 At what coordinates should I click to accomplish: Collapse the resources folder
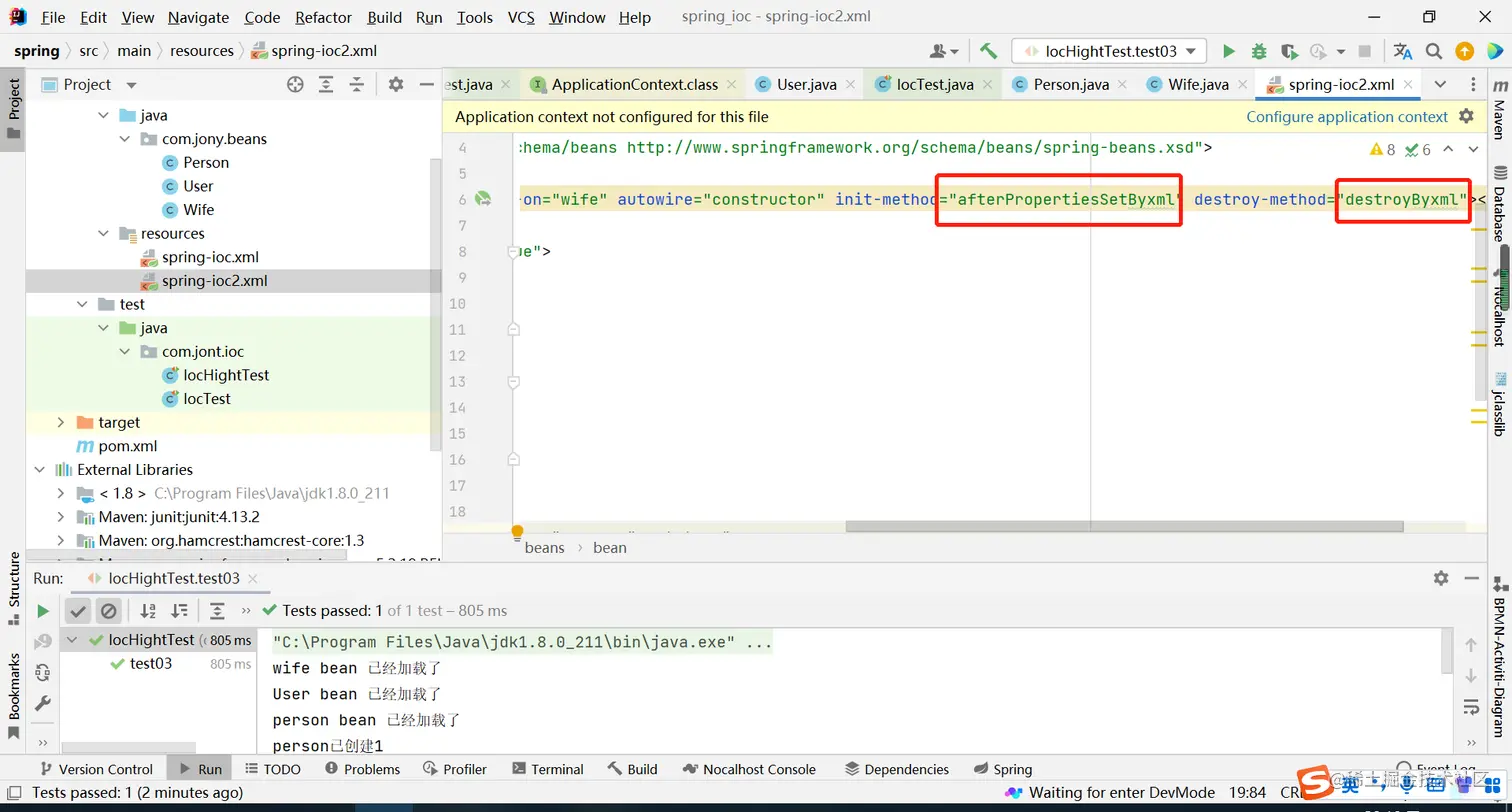click(x=104, y=233)
